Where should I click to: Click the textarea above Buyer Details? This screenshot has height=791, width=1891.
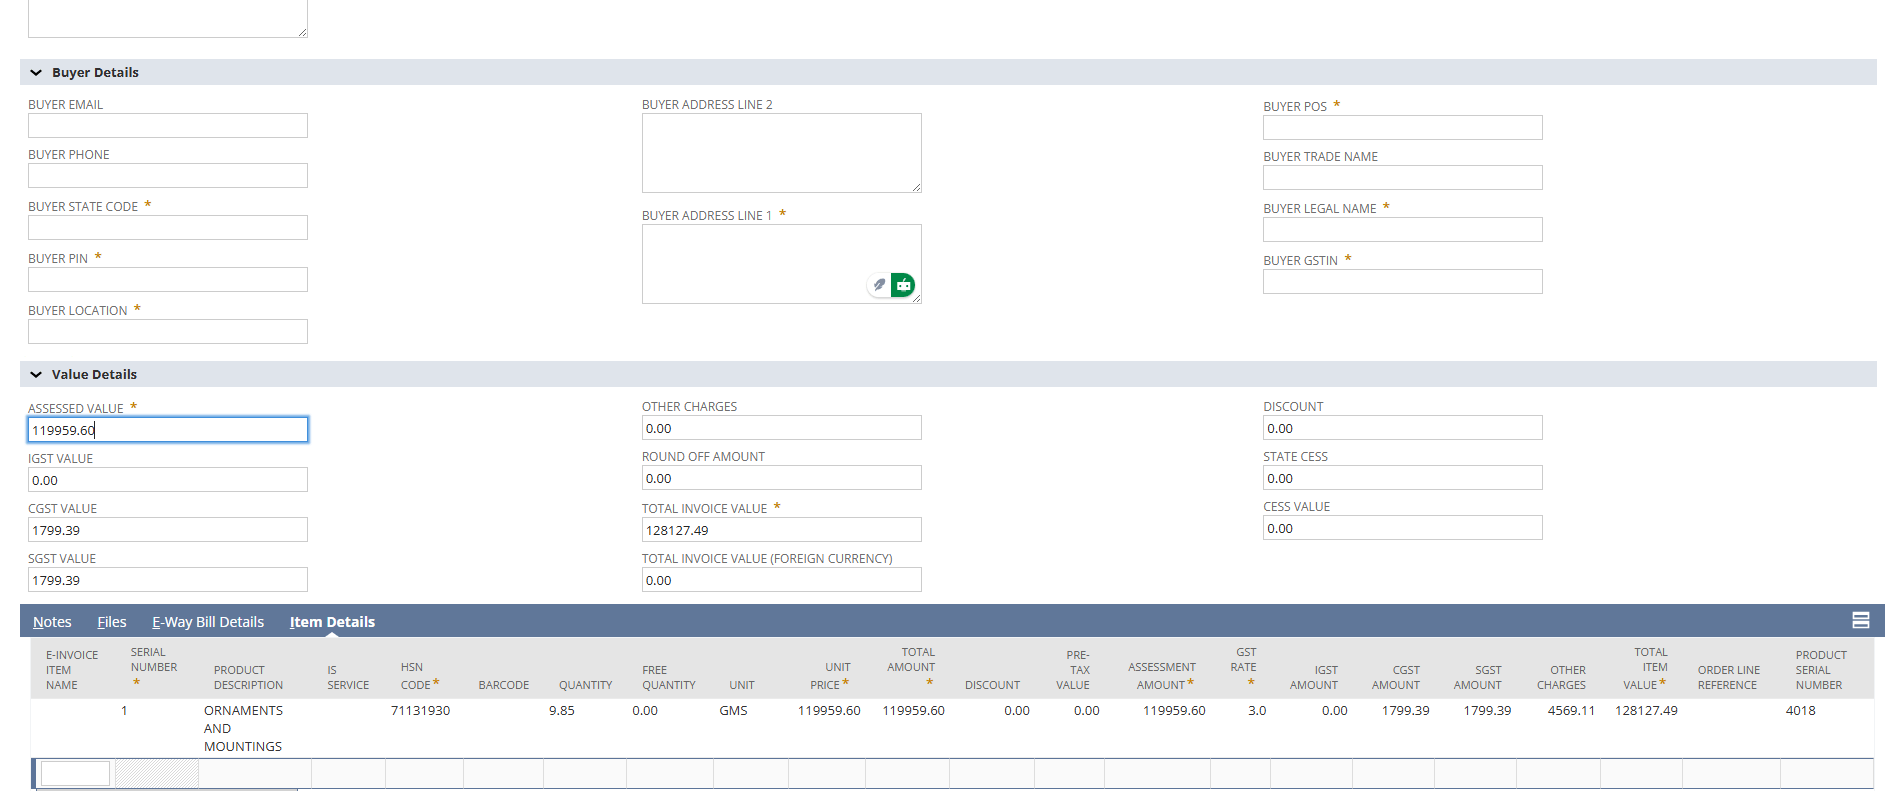tap(168, 18)
